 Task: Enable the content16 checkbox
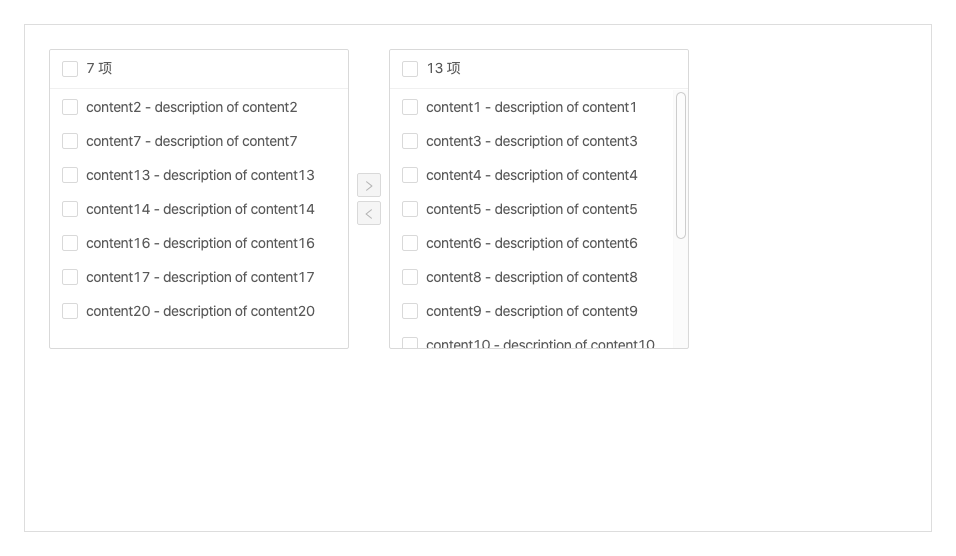tap(70, 243)
